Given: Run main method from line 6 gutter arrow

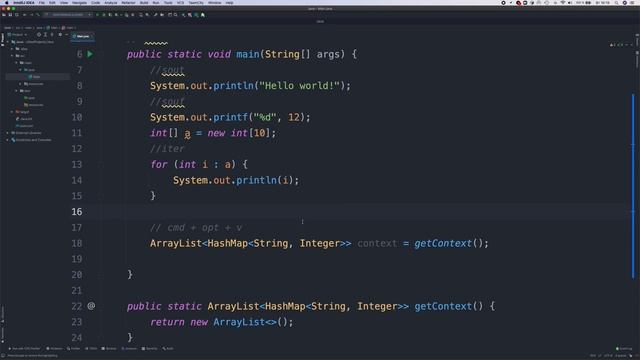Looking at the screenshot, I should coord(90,54).
